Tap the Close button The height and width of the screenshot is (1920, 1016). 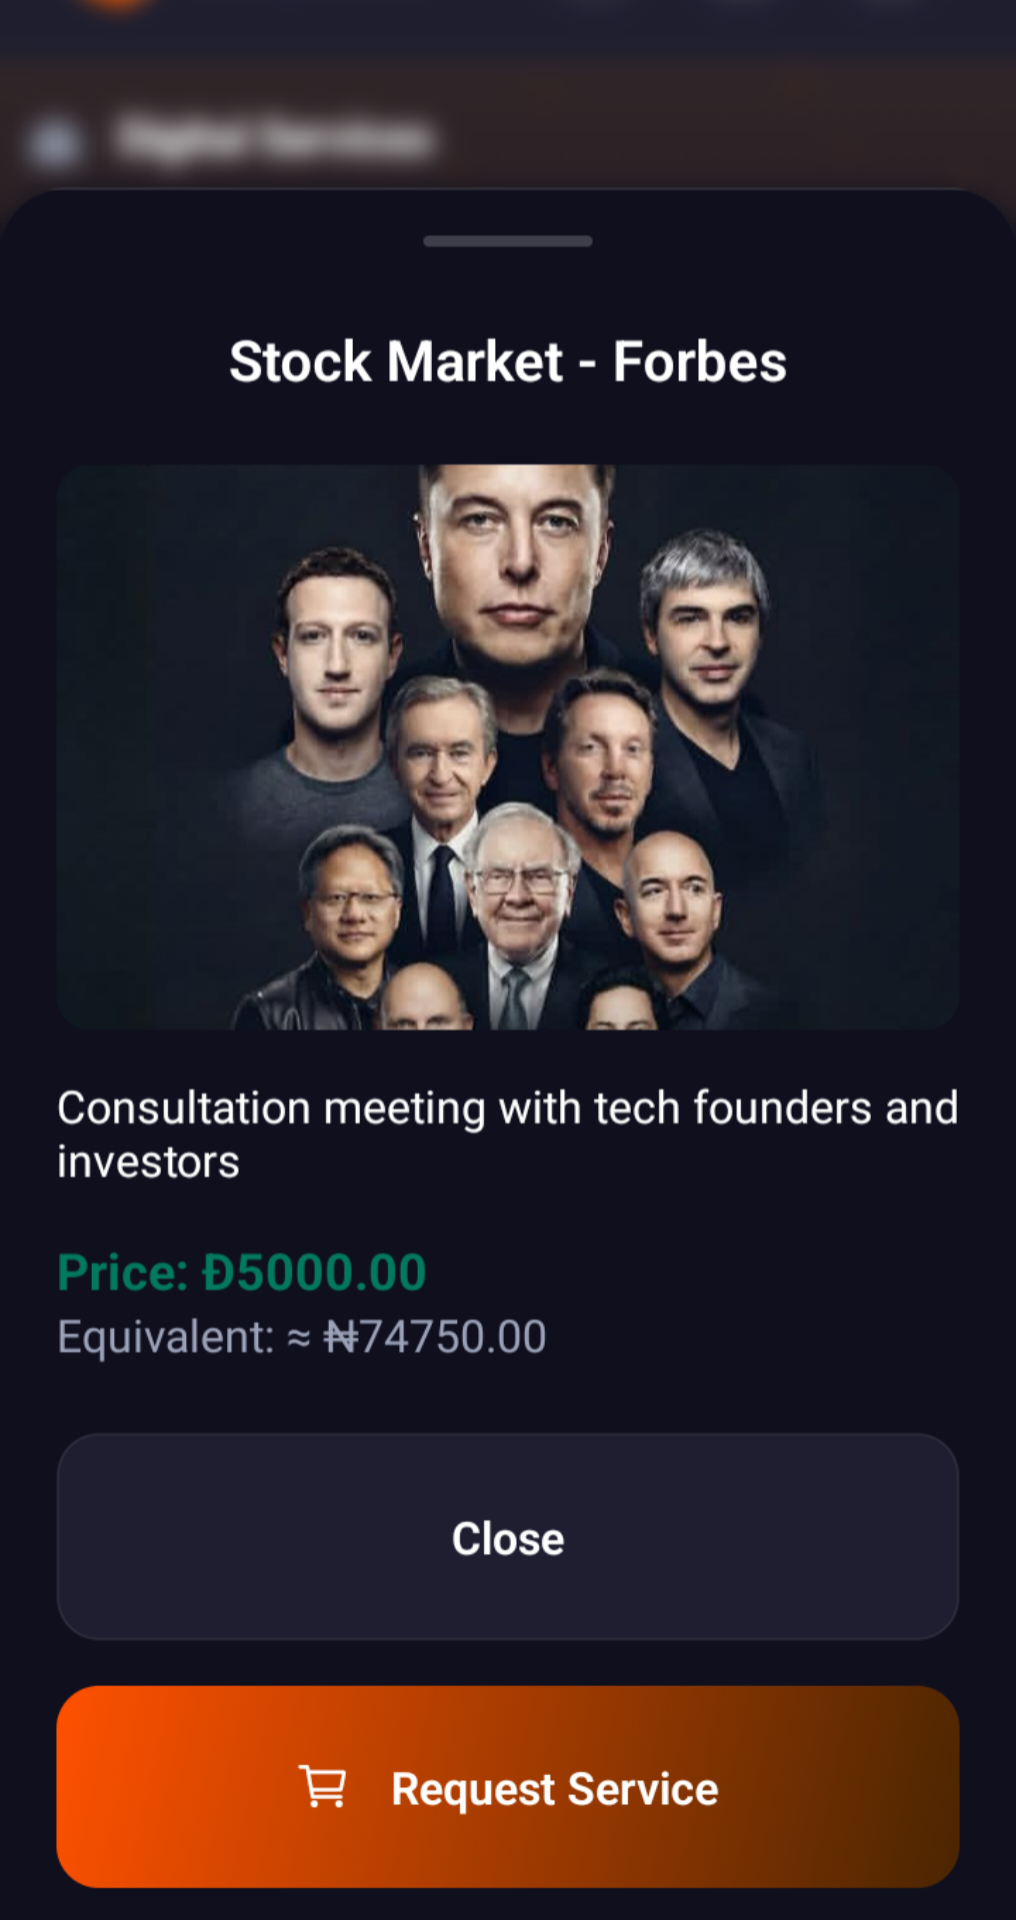508,1537
